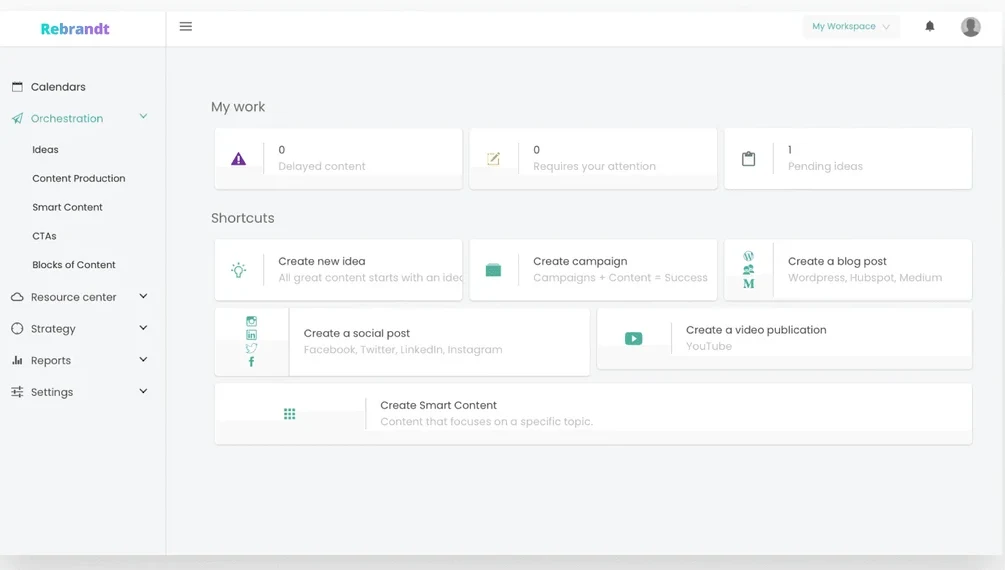Click the YouTube play icon

[x=633, y=339]
